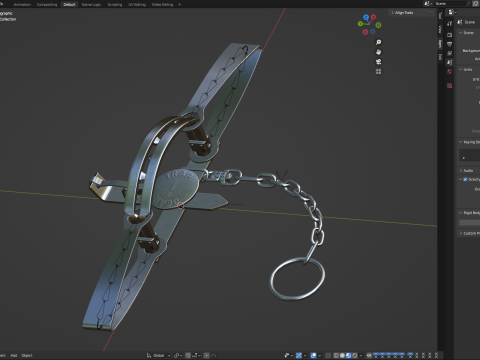The image size is (480, 360).
Task: Select Wireframe viewport shading
Action: tap(336, 355)
